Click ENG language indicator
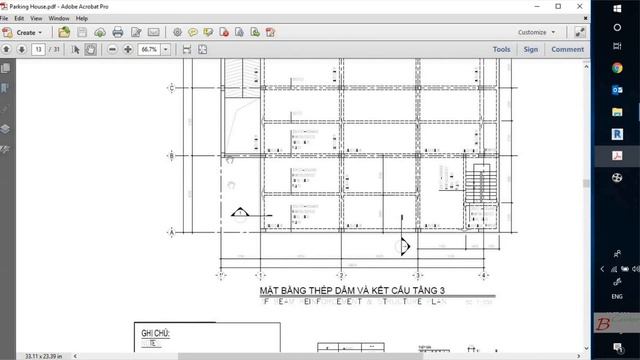The height and width of the screenshot is (360, 640). coord(617,297)
